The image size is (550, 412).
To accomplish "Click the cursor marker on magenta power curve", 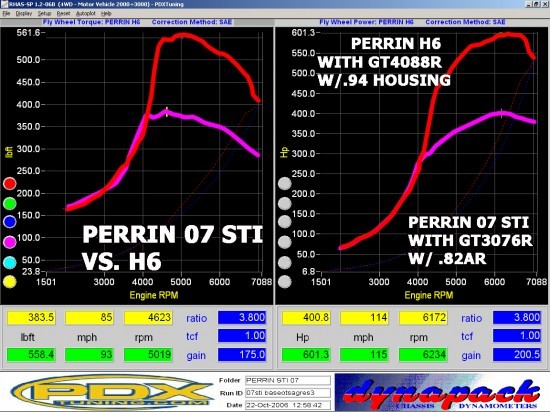I will [501, 113].
